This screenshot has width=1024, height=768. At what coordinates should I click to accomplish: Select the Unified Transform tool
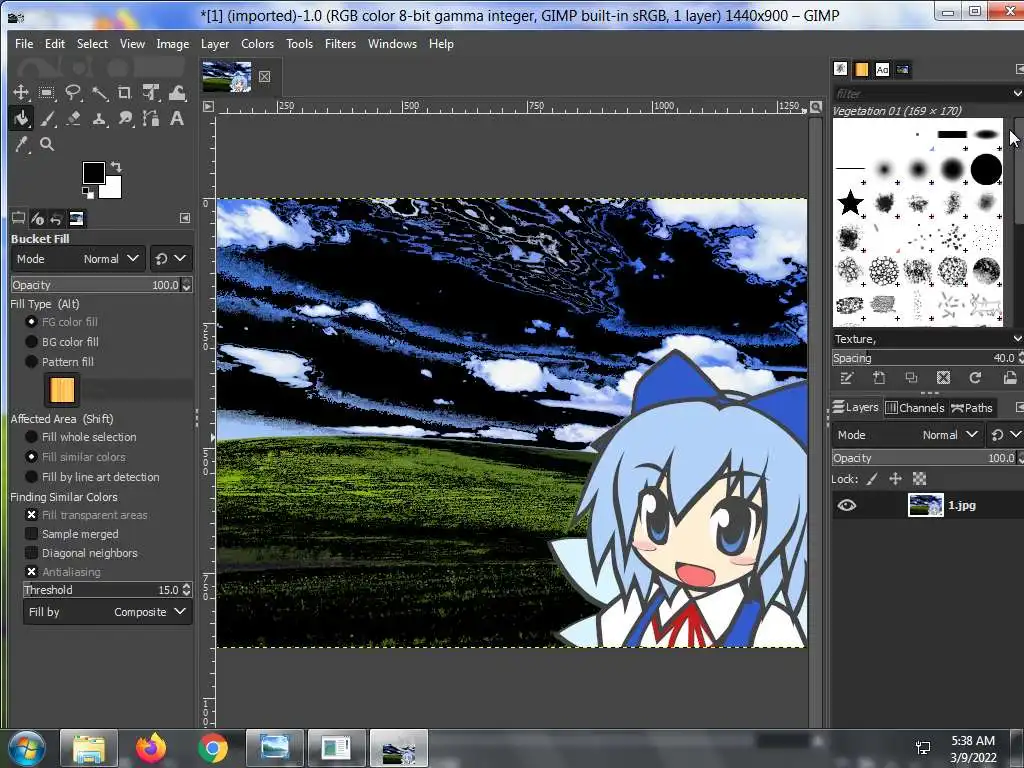click(x=151, y=92)
